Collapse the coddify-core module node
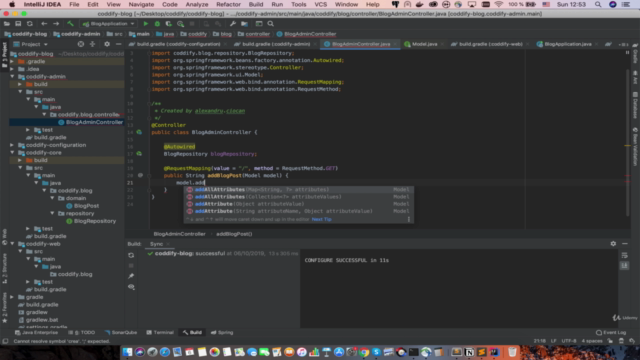The image size is (640, 360). (12, 153)
